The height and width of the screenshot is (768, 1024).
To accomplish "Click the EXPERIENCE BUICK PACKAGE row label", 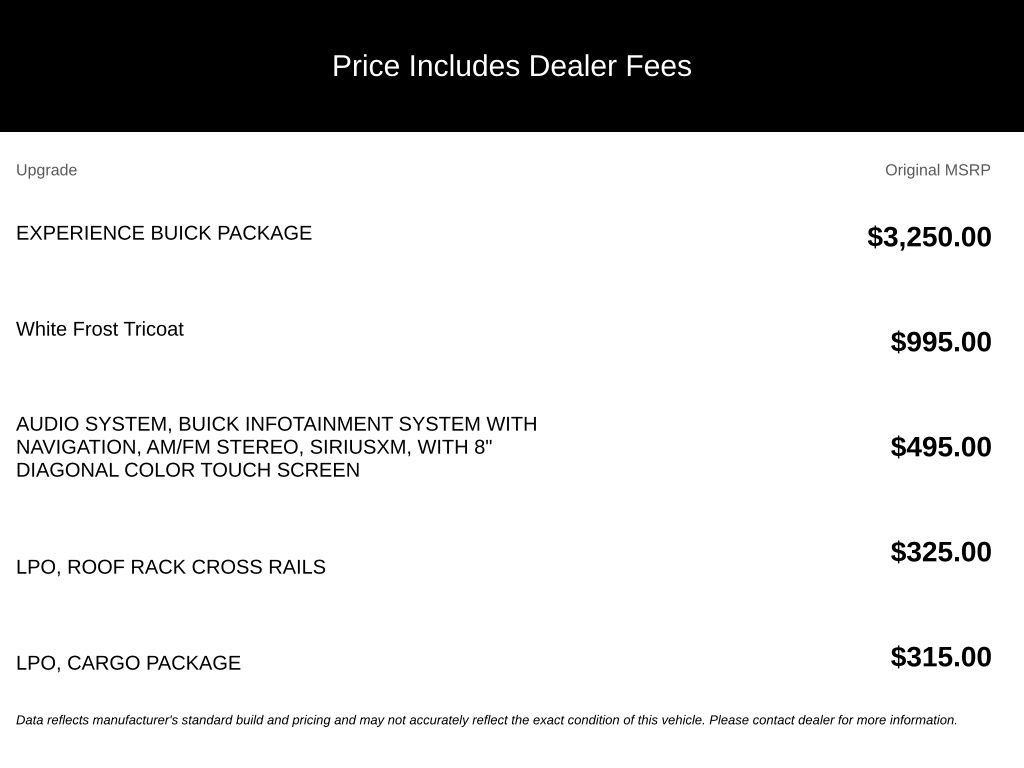I will (164, 233).
